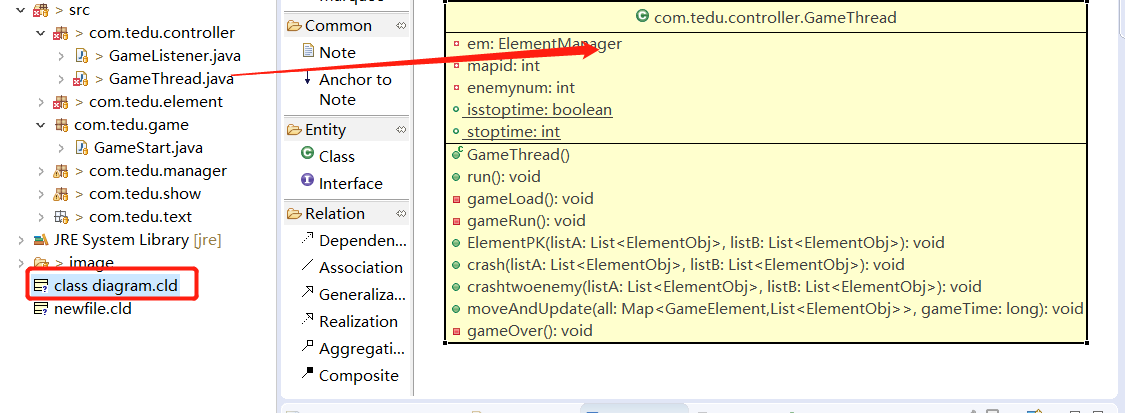Select method run(): void
This screenshot has height=413, width=1125.
click(504, 176)
